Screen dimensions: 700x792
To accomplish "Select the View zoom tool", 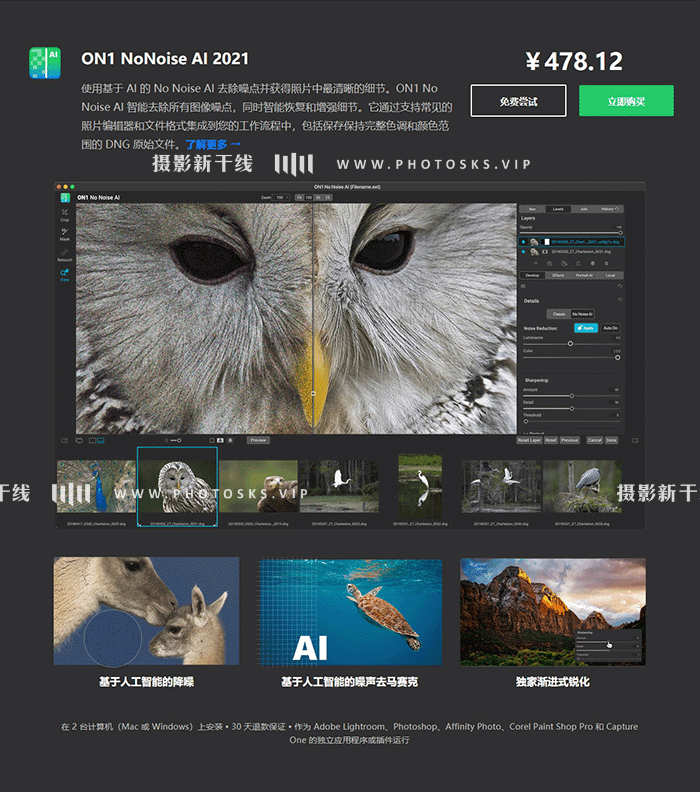I will click(65, 274).
